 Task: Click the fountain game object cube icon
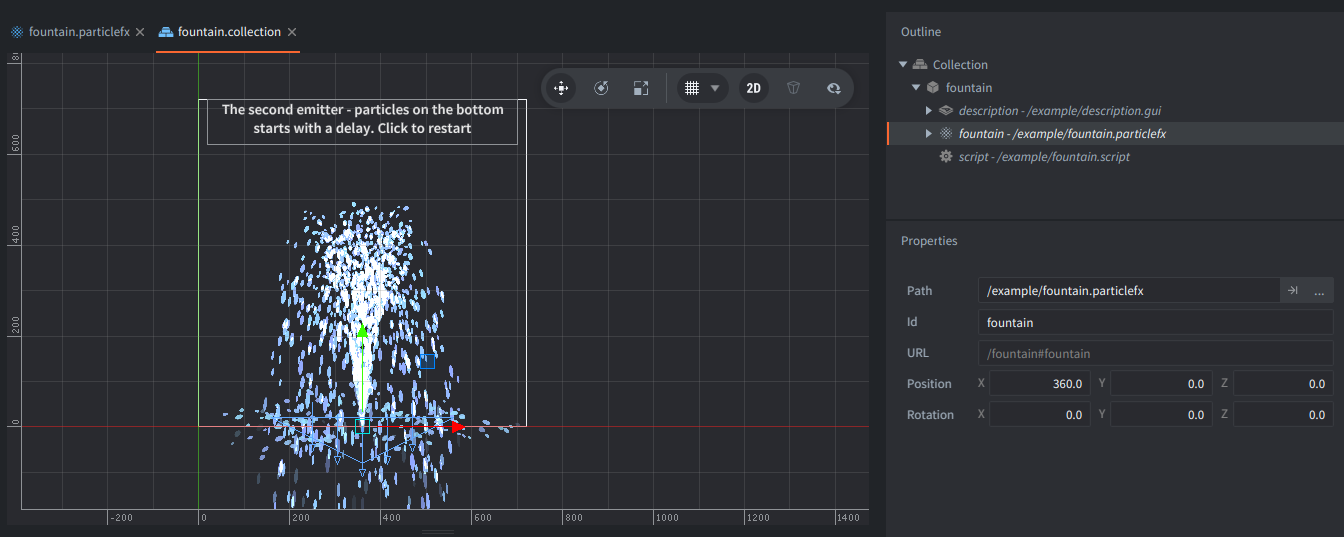[933, 88]
